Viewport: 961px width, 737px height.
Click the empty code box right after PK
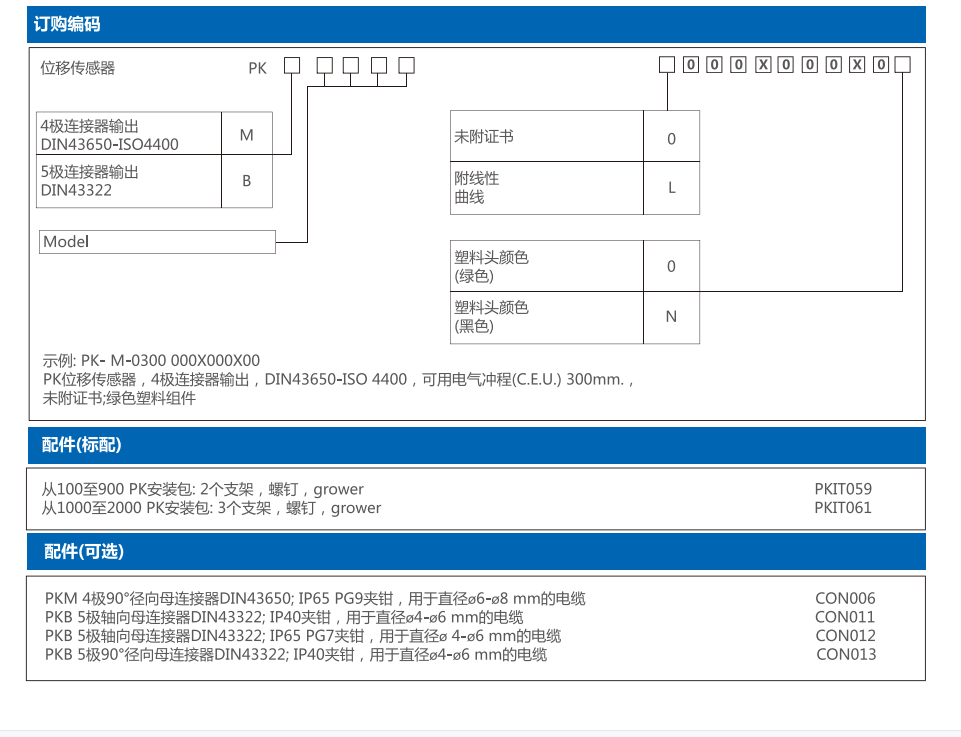pos(292,66)
